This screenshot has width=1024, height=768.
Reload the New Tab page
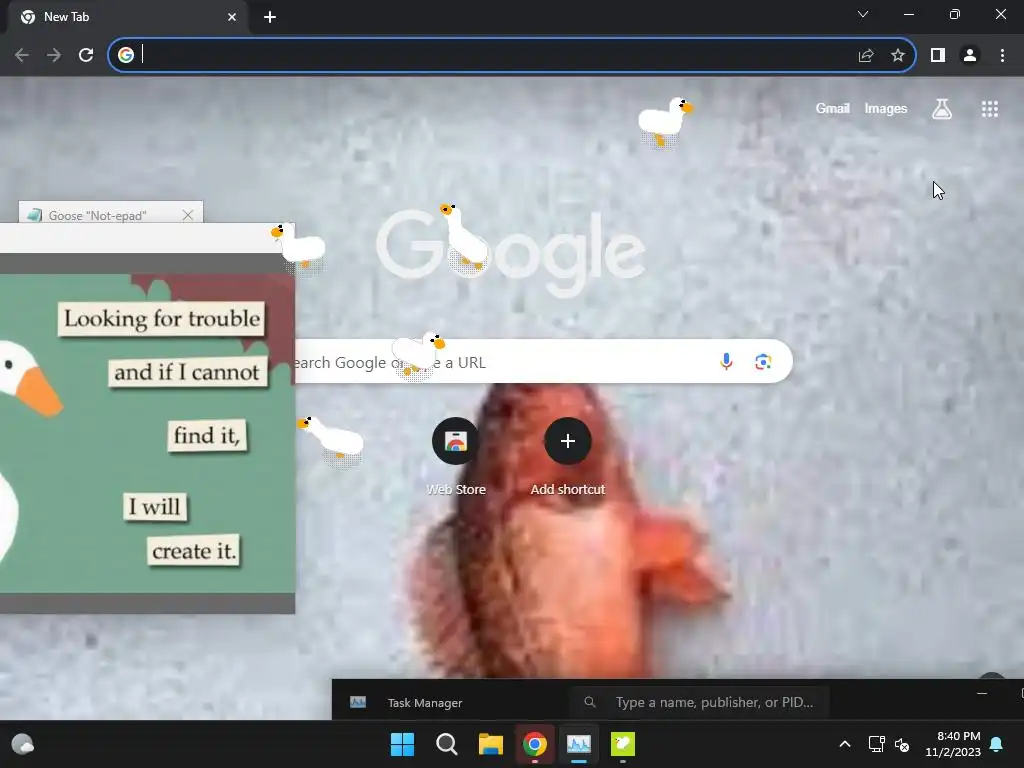pyautogui.click(x=86, y=56)
